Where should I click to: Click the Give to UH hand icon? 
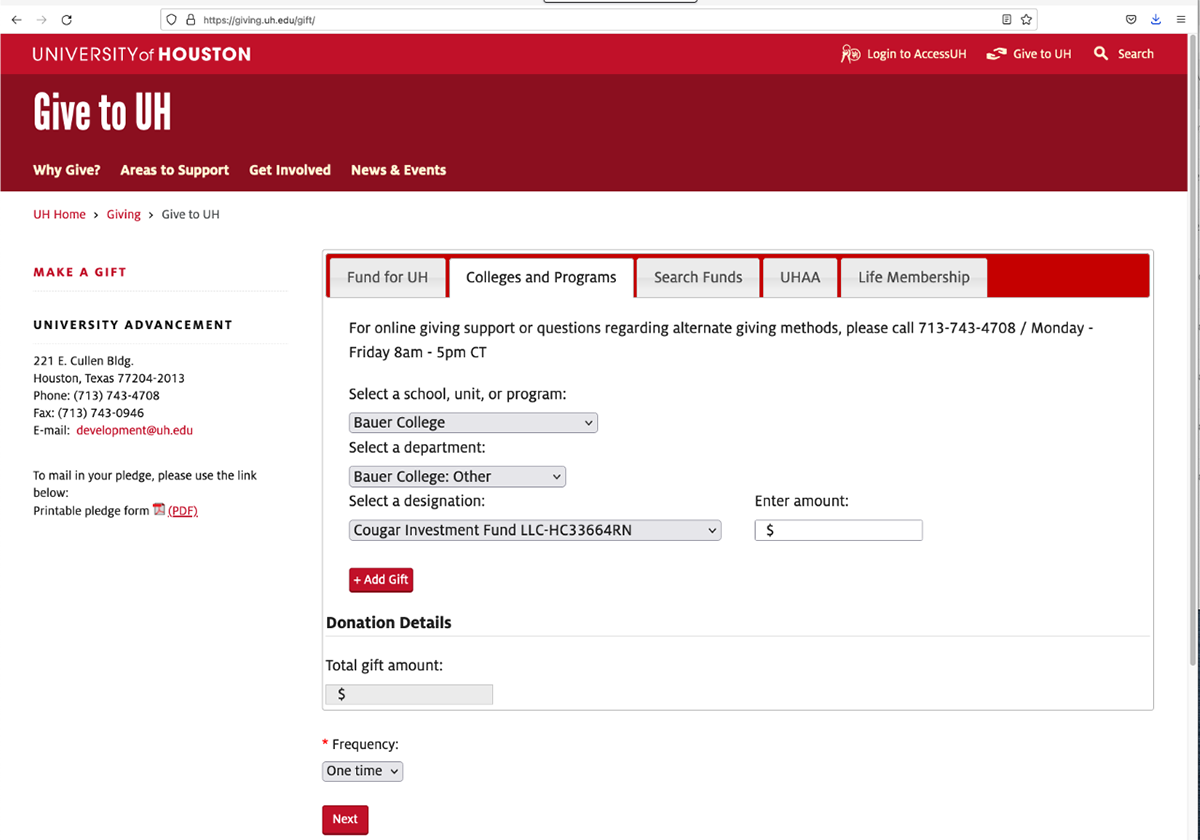[996, 54]
